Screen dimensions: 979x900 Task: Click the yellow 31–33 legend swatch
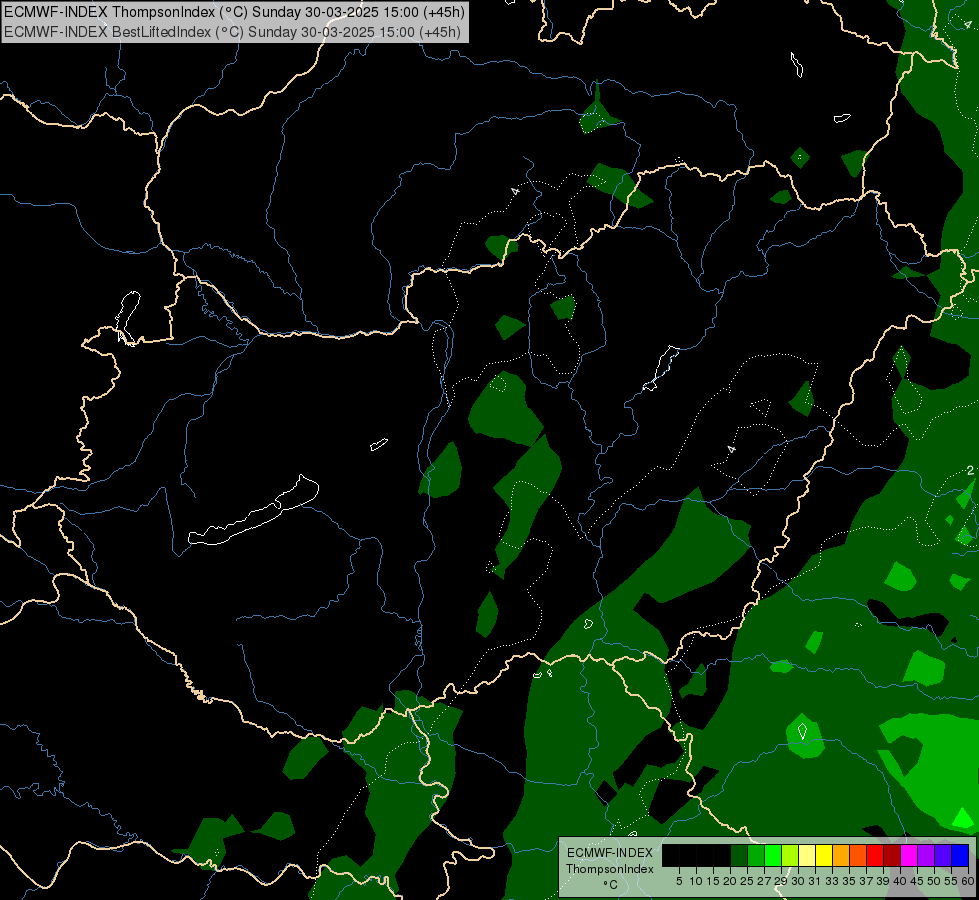(825, 855)
